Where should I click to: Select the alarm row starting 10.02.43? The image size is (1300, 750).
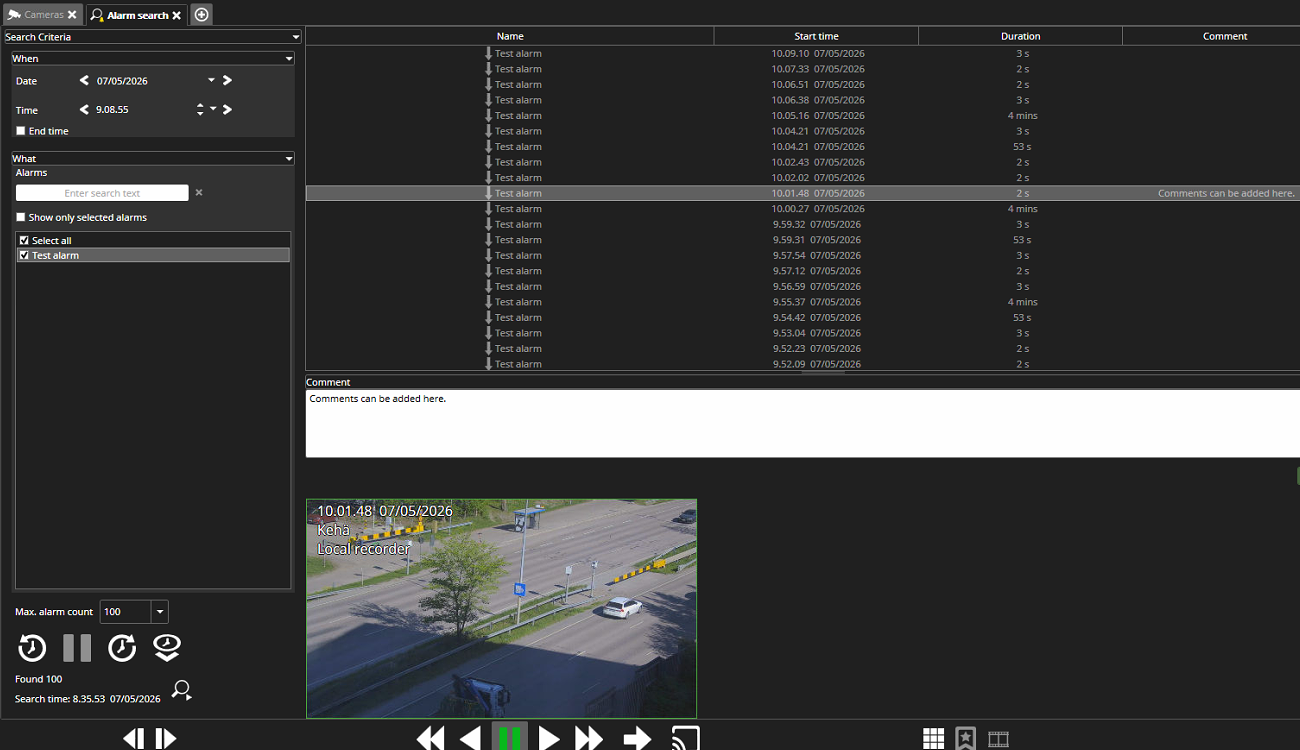[x=802, y=162]
